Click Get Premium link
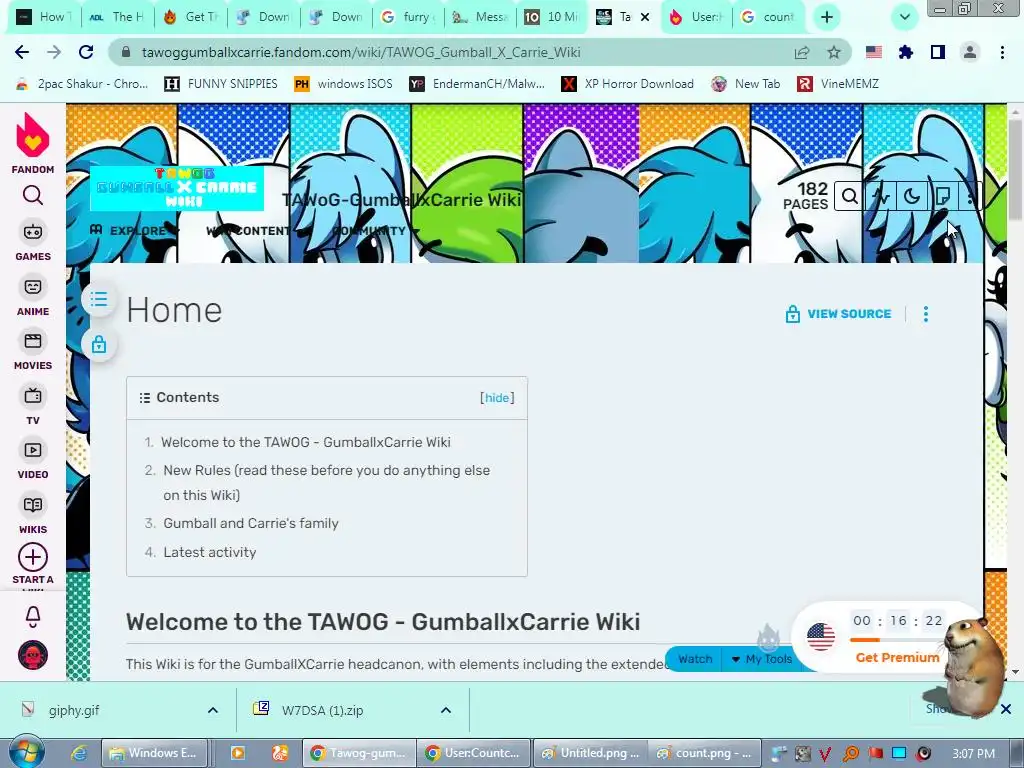 click(897, 658)
